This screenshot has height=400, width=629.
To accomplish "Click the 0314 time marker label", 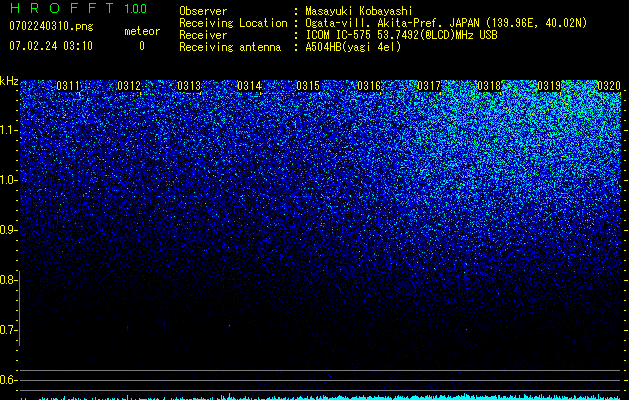I will click(x=249, y=85).
